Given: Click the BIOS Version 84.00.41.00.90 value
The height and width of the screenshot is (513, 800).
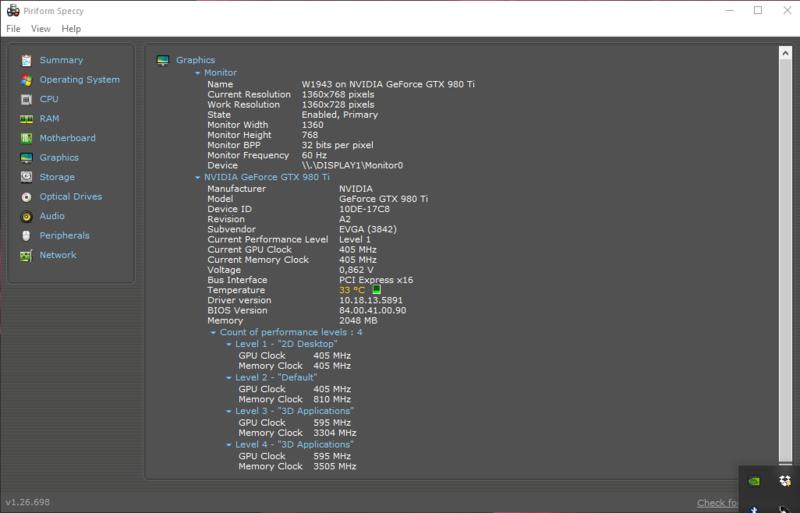Looking at the screenshot, I should pyautogui.click(x=372, y=310).
